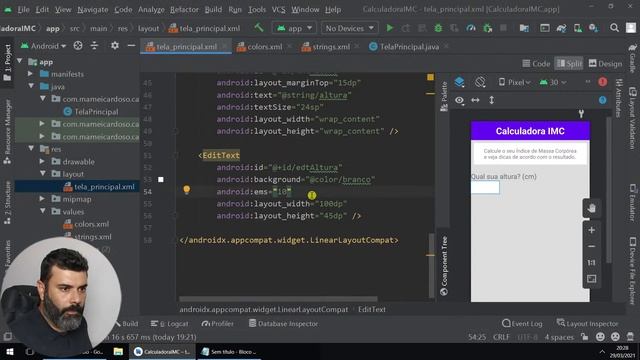640x360 pixels.
Task: Sync project with Gradle files icon
Action: pos(561,28)
